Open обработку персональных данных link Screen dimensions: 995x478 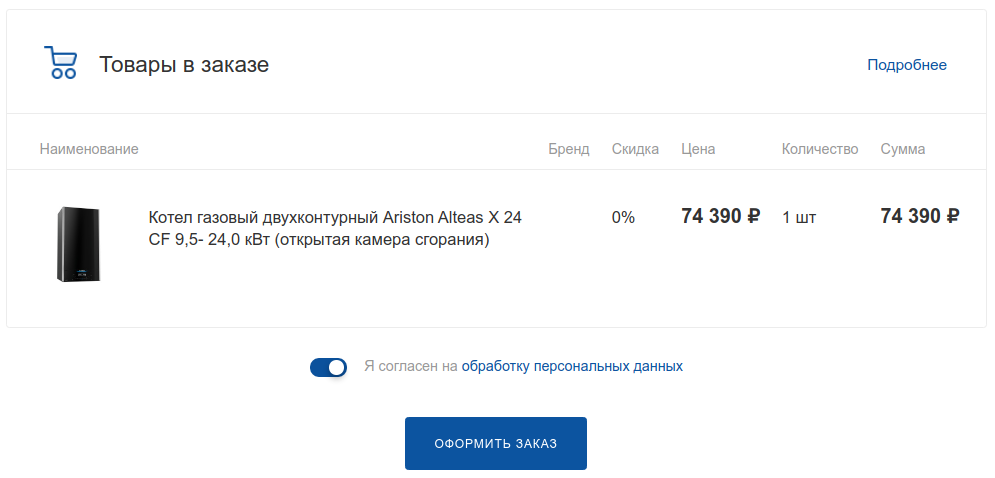pyautogui.click(x=572, y=366)
